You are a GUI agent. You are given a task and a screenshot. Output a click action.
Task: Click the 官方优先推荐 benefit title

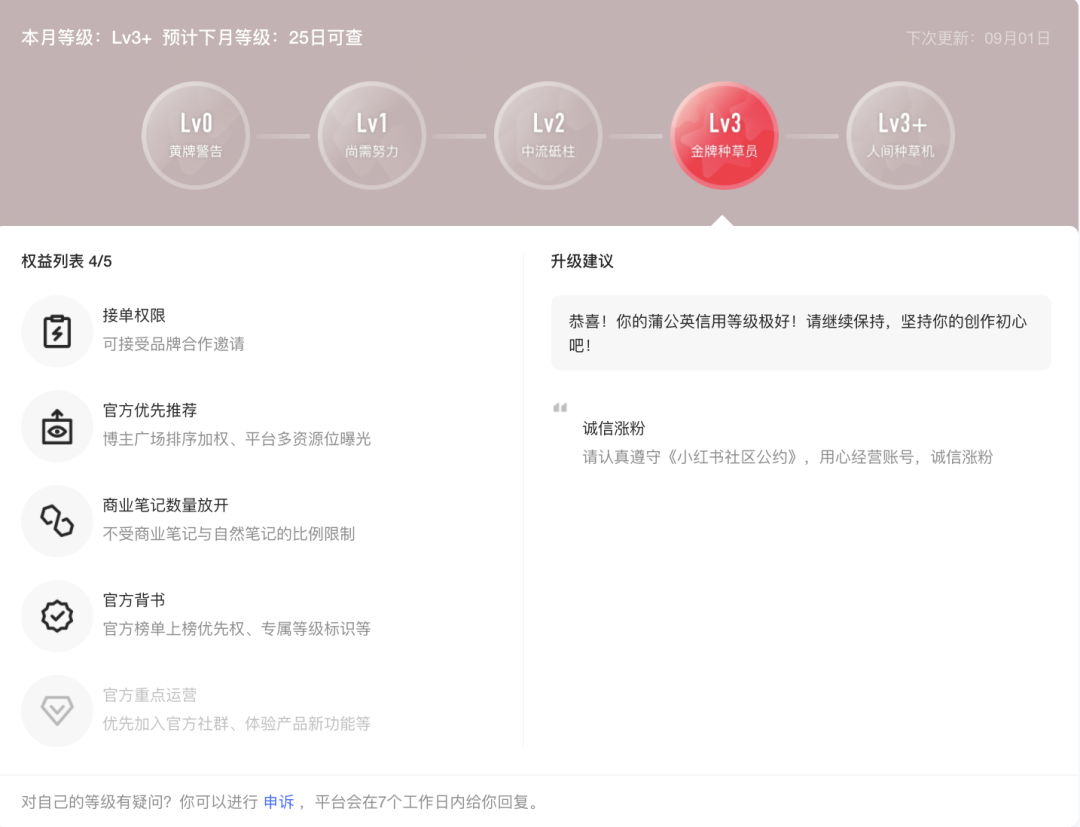click(x=150, y=411)
